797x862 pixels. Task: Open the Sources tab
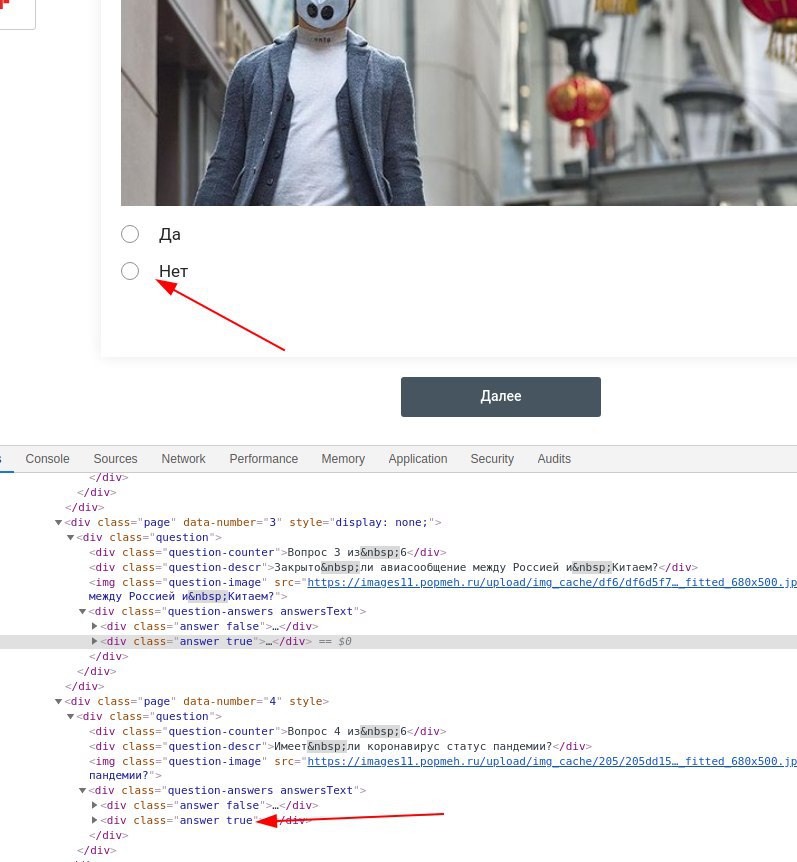115,458
